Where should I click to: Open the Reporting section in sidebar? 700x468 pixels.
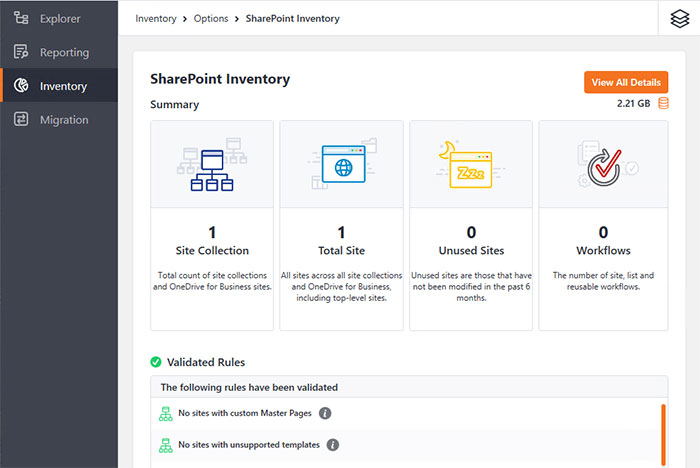point(59,52)
